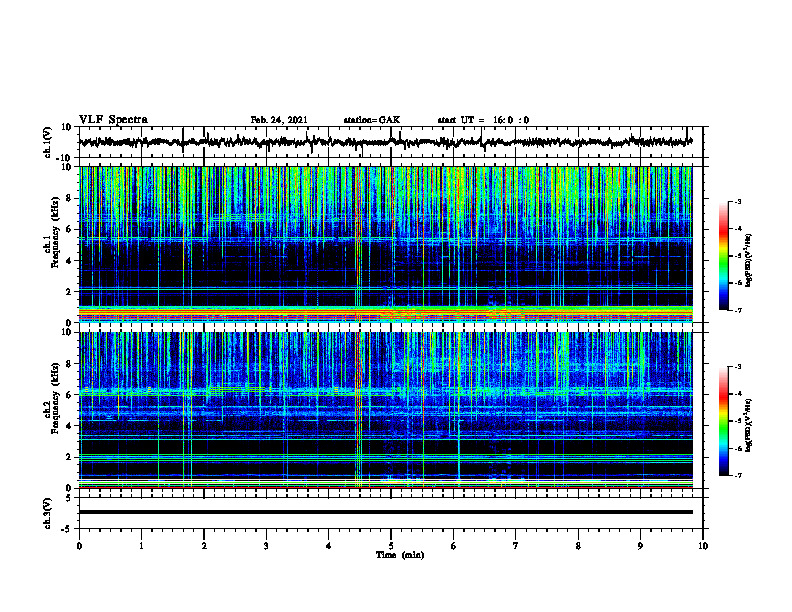Viewport: 792px width, 612px height.
Task: Click the "-7" tick on ch.2 colorbar
Action: [737, 475]
